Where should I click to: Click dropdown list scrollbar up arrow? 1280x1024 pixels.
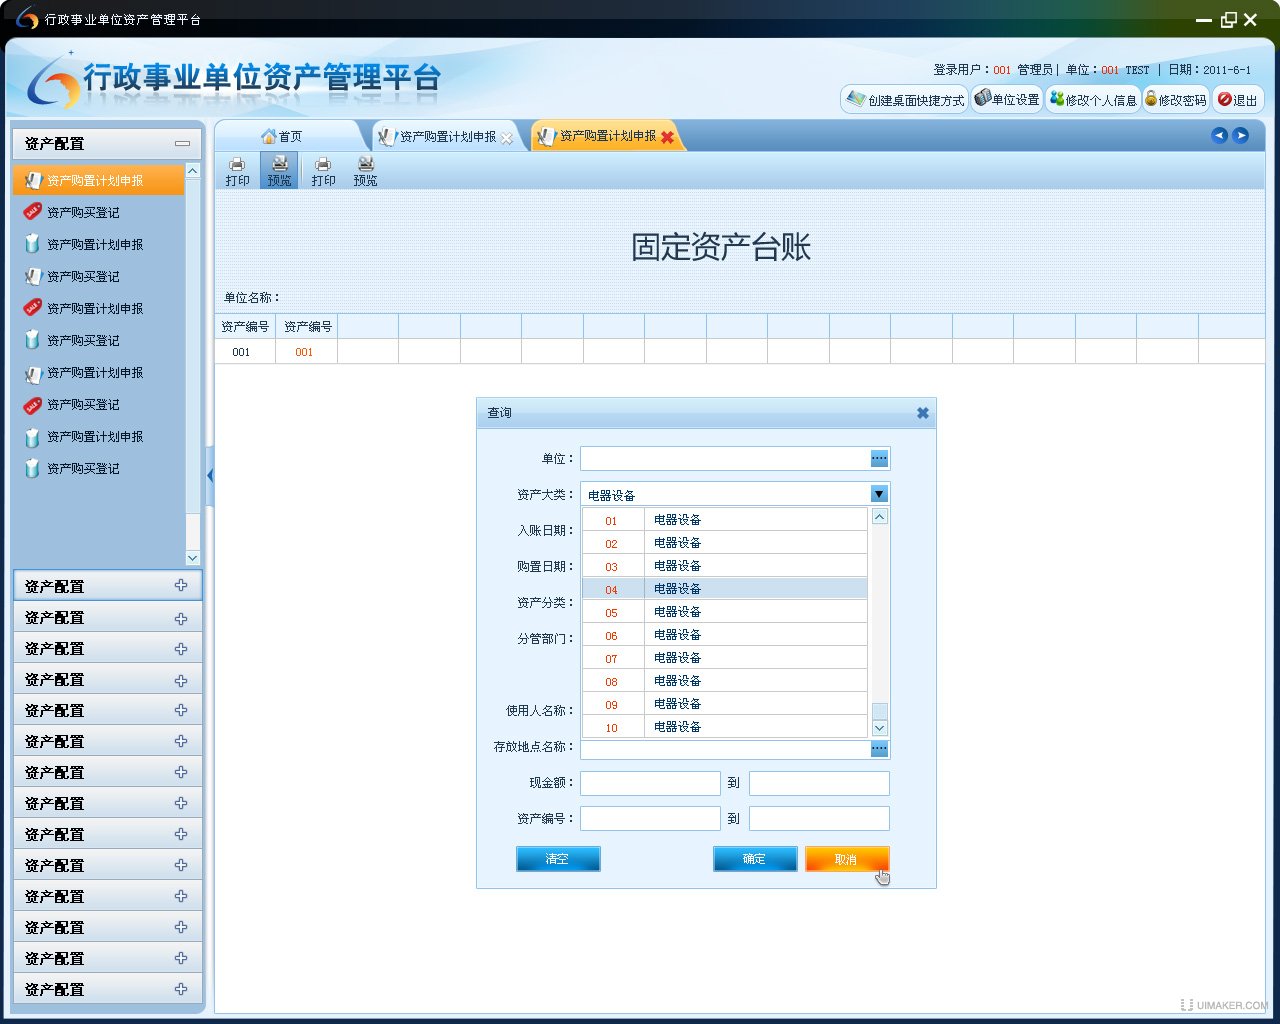click(880, 517)
